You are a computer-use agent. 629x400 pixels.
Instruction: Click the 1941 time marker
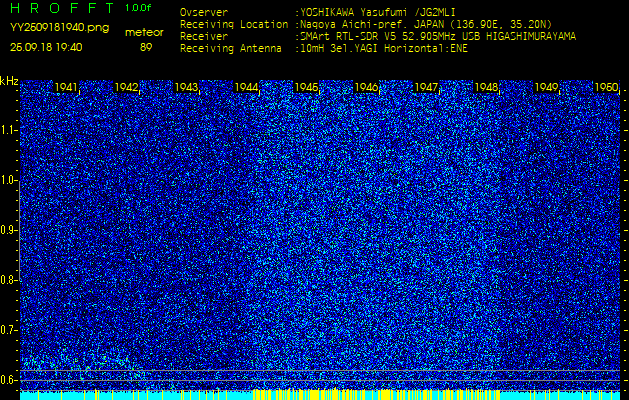click(66, 87)
